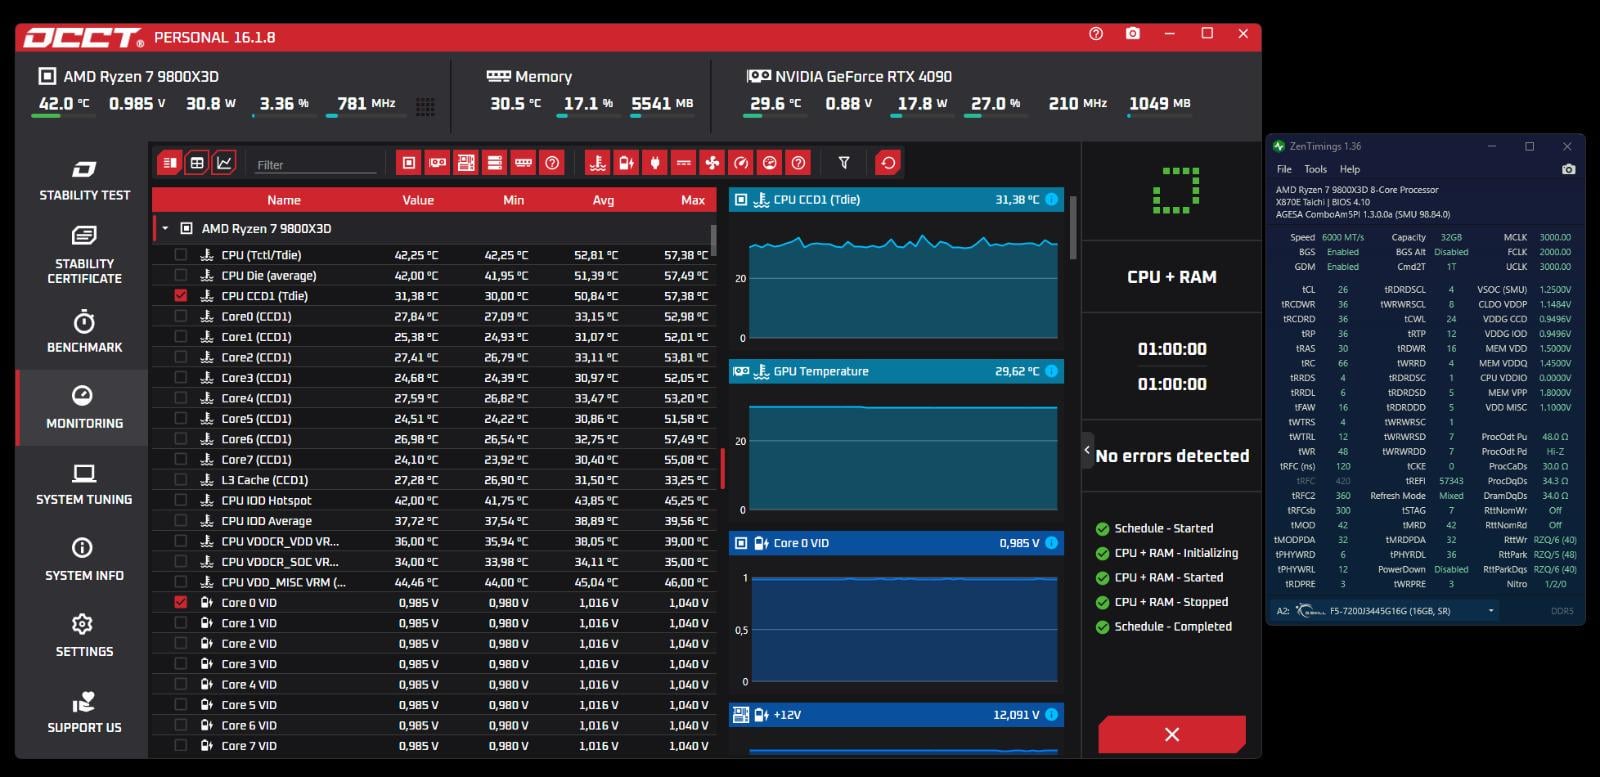Enable the CPU (Tctl/Tdie) checkbox
The height and width of the screenshot is (777, 1600).
click(x=181, y=255)
